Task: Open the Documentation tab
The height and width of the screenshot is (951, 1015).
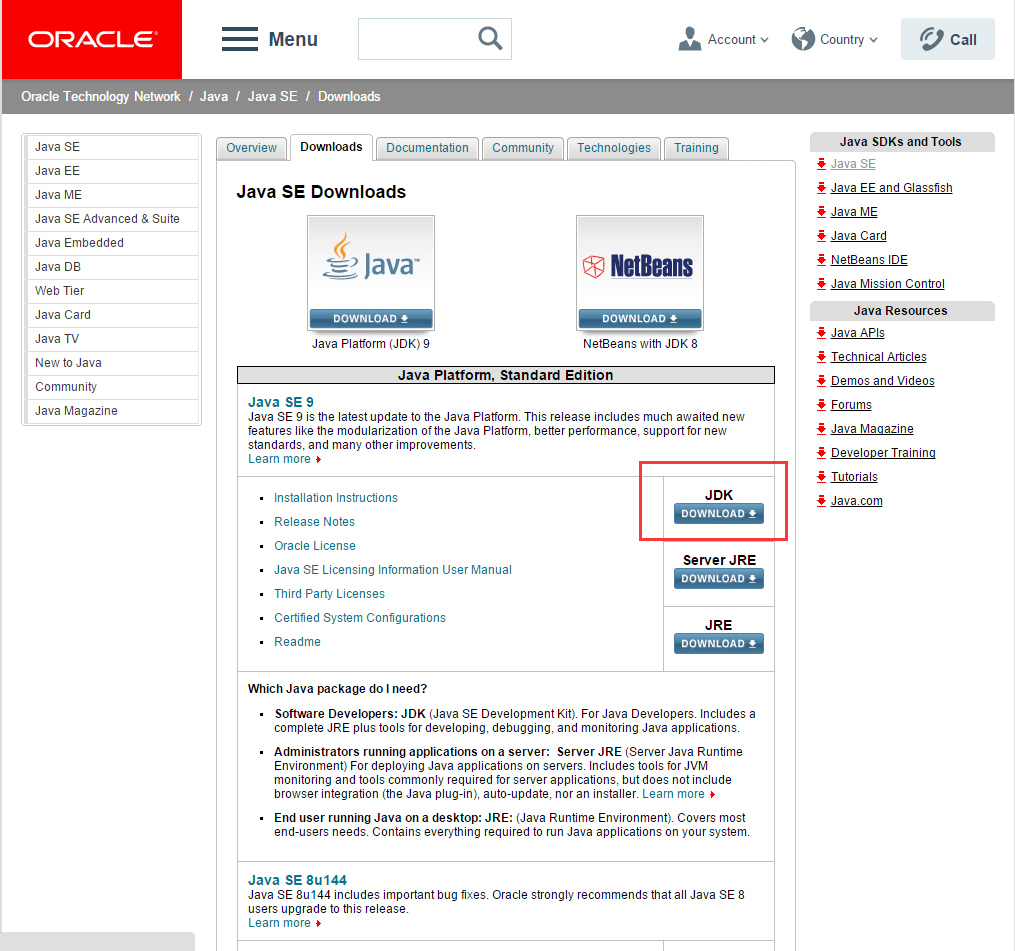Action: point(427,148)
